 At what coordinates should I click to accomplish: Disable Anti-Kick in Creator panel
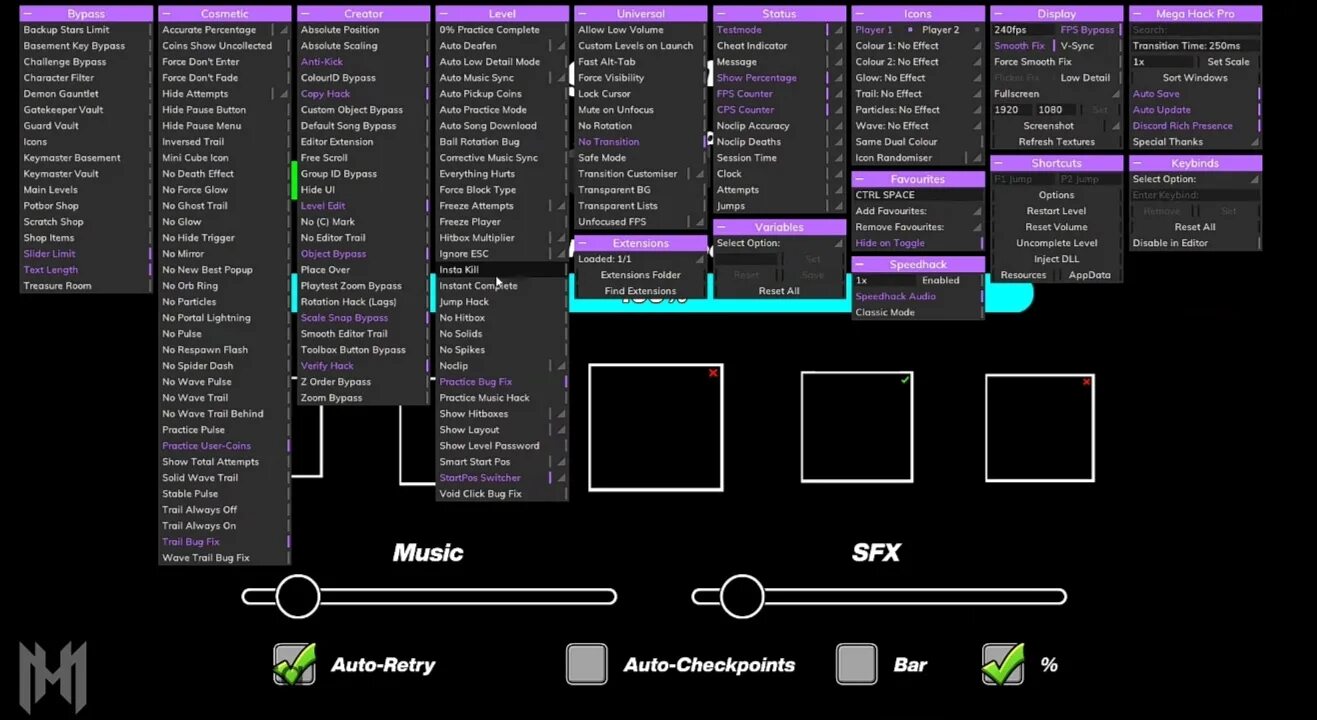click(x=362, y=62)
